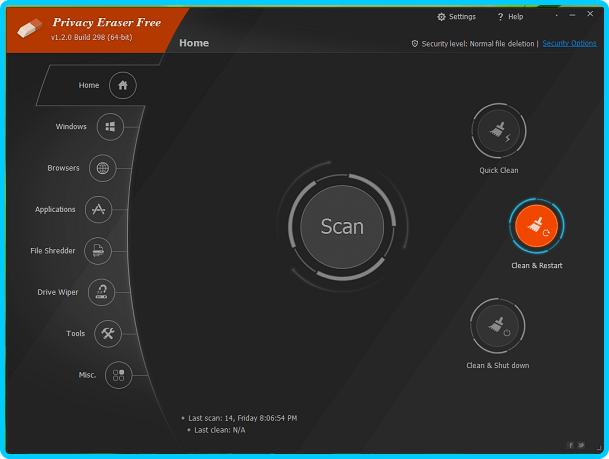The width and height of the screenshot is (609, 459).
Task: Close the Privacy Eraser window
Action: pos(590,14)
